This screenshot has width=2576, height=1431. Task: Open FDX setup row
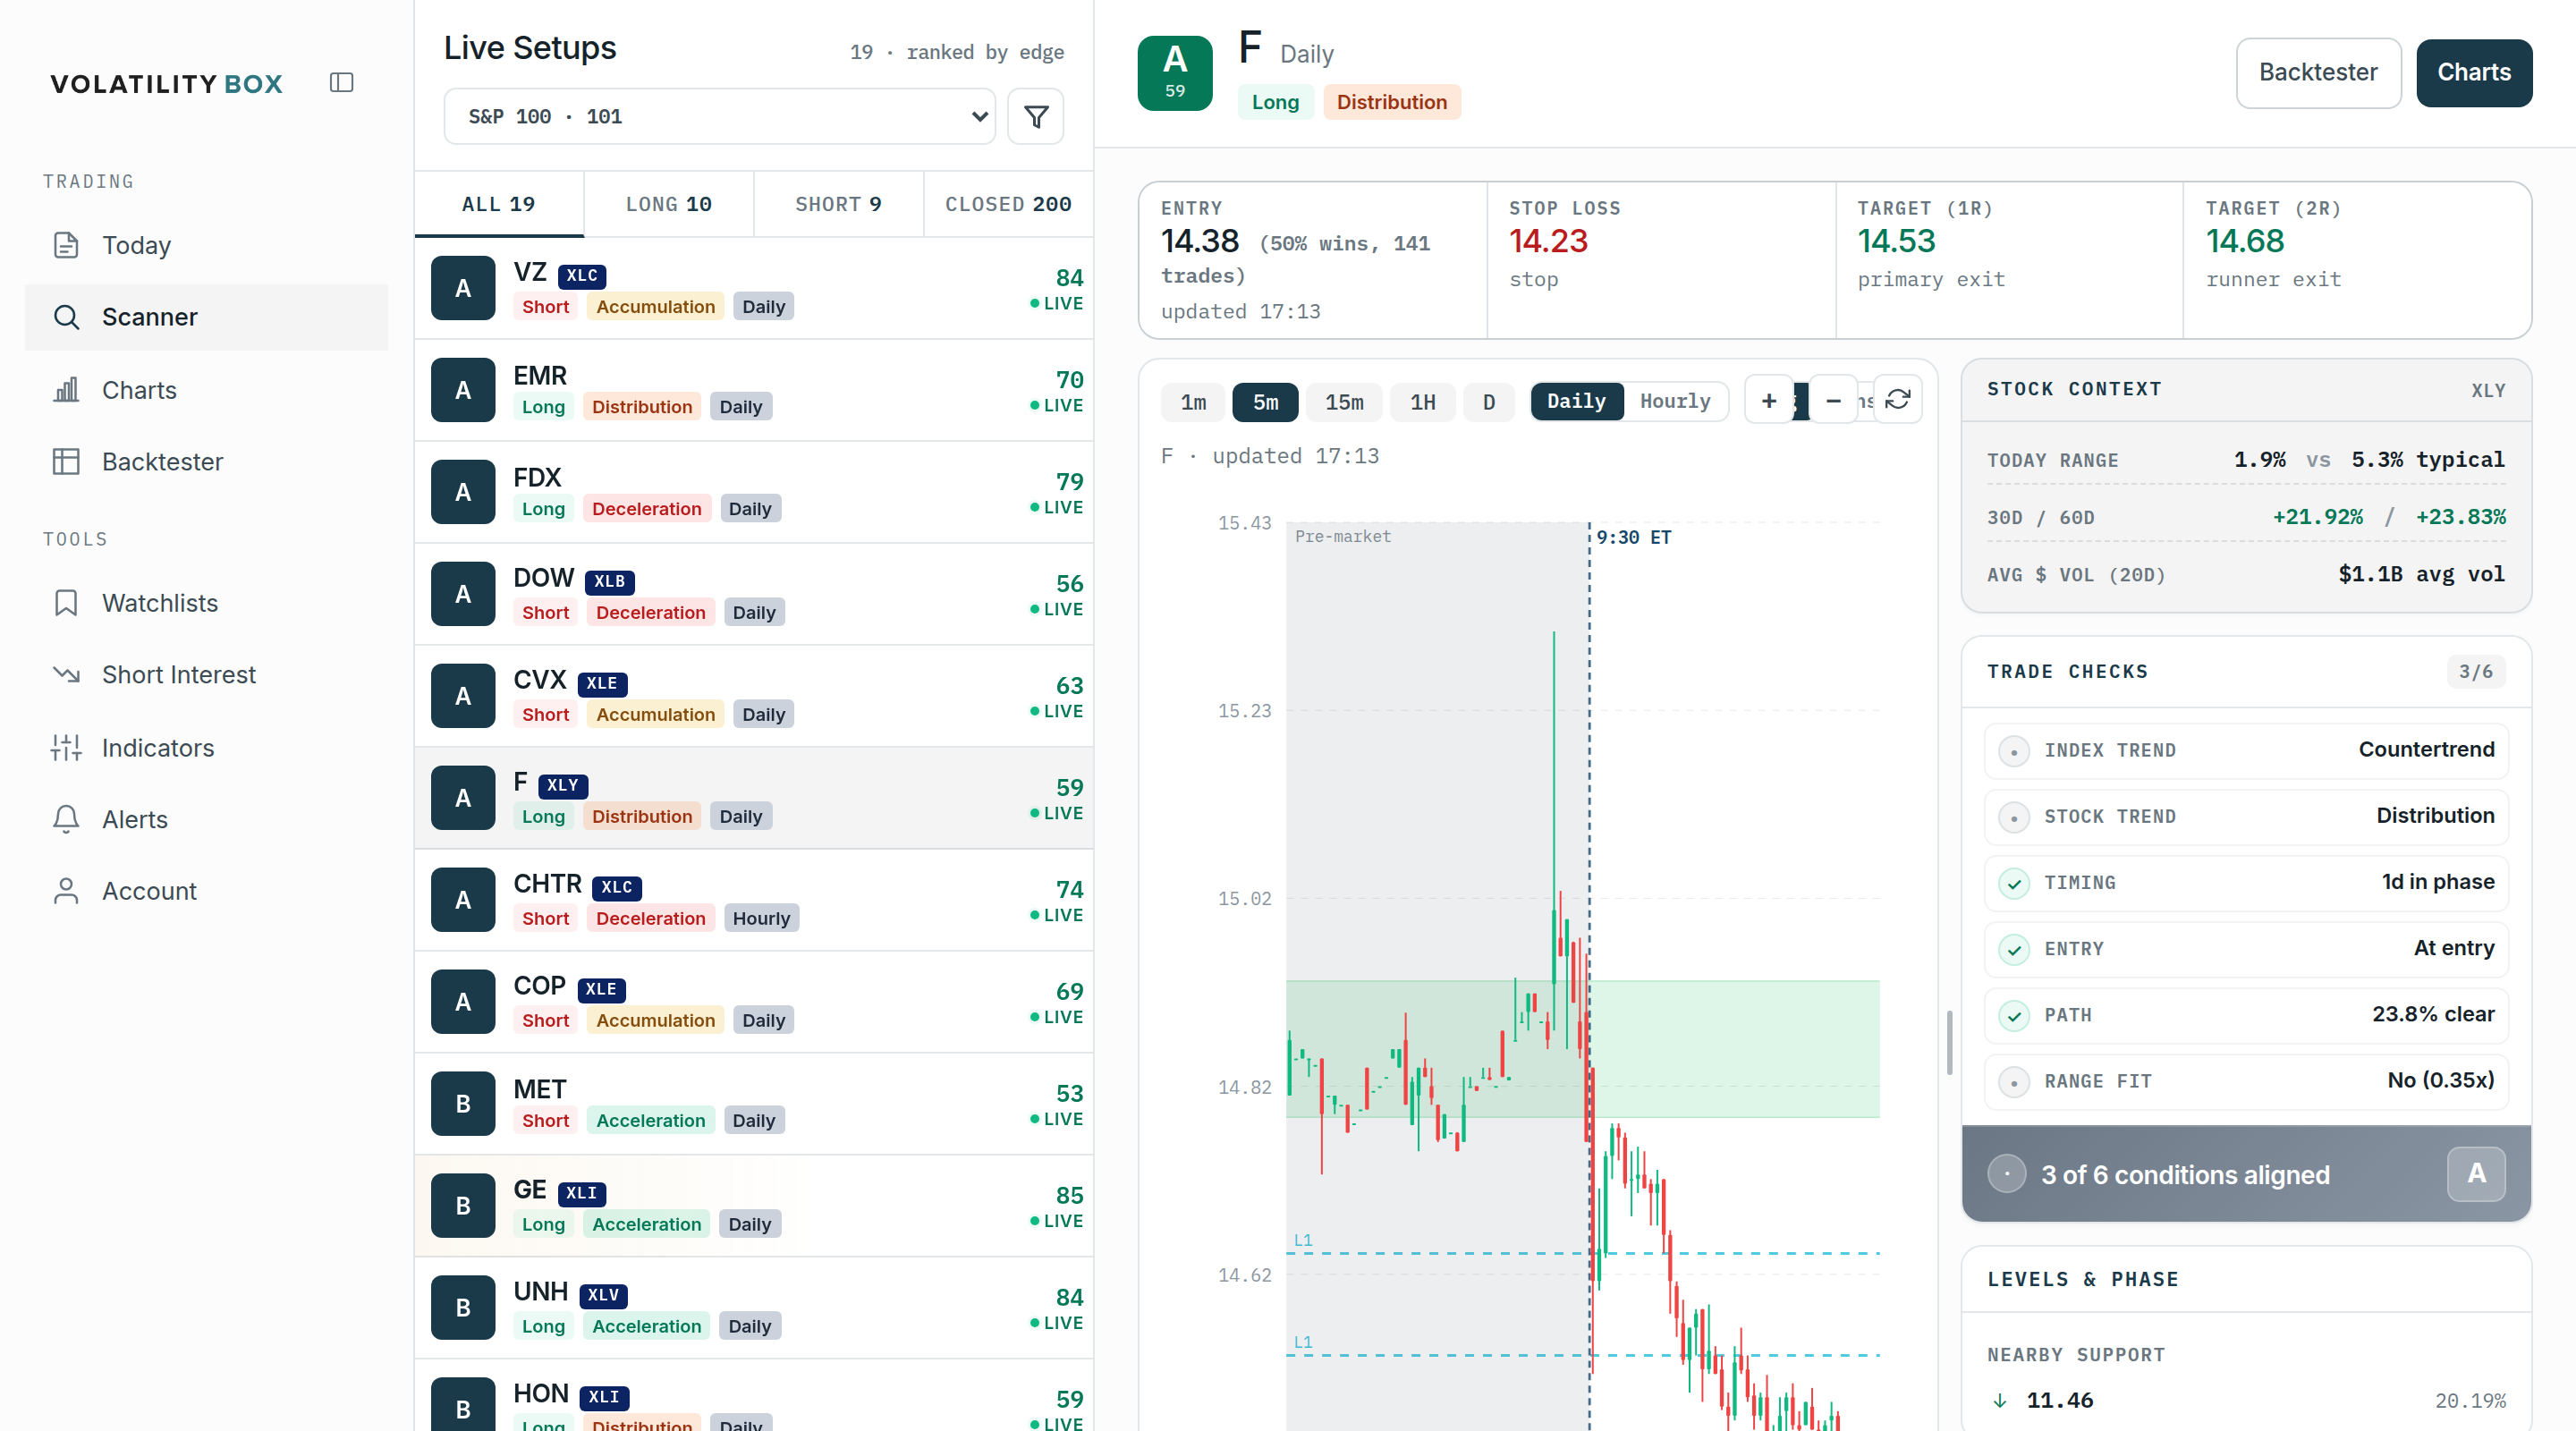754,492
